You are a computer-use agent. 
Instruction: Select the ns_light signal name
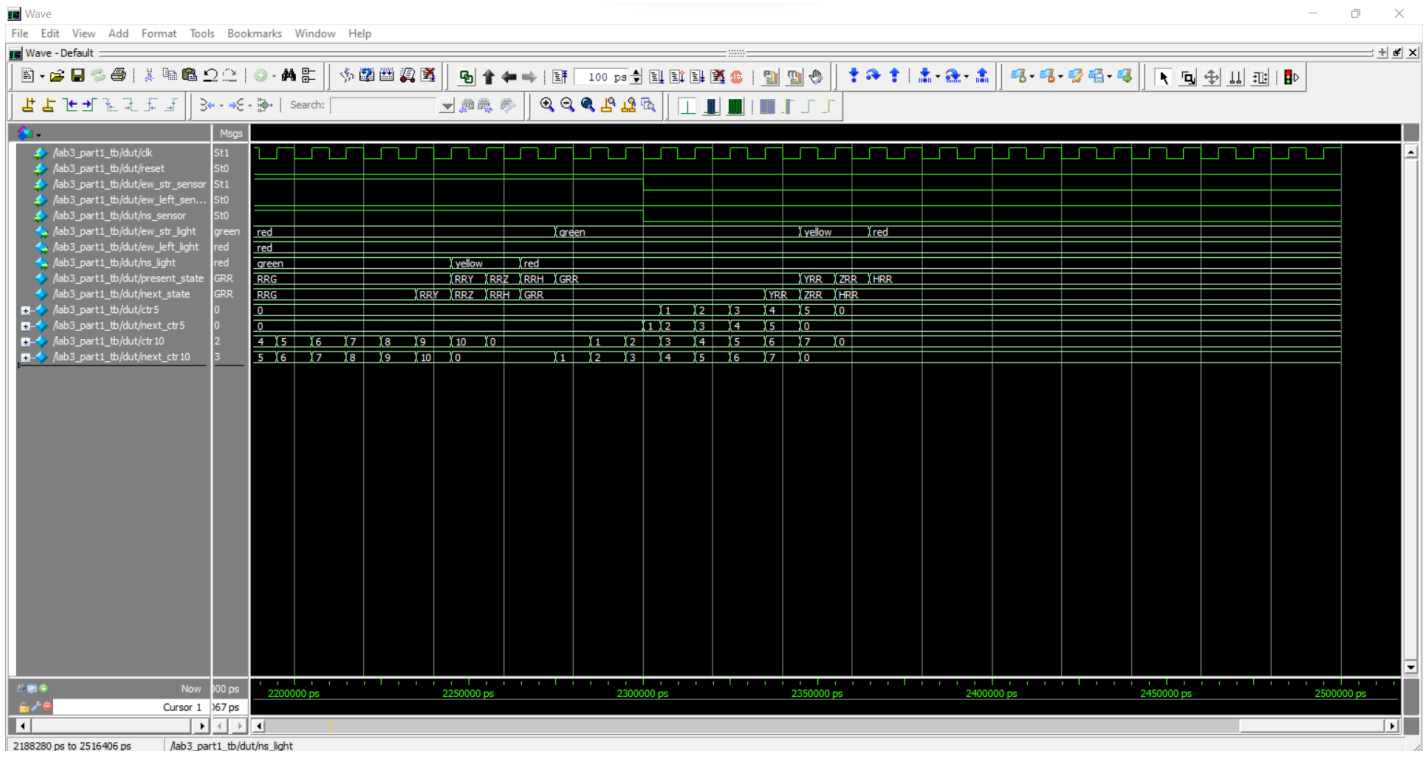pos(113,263)
